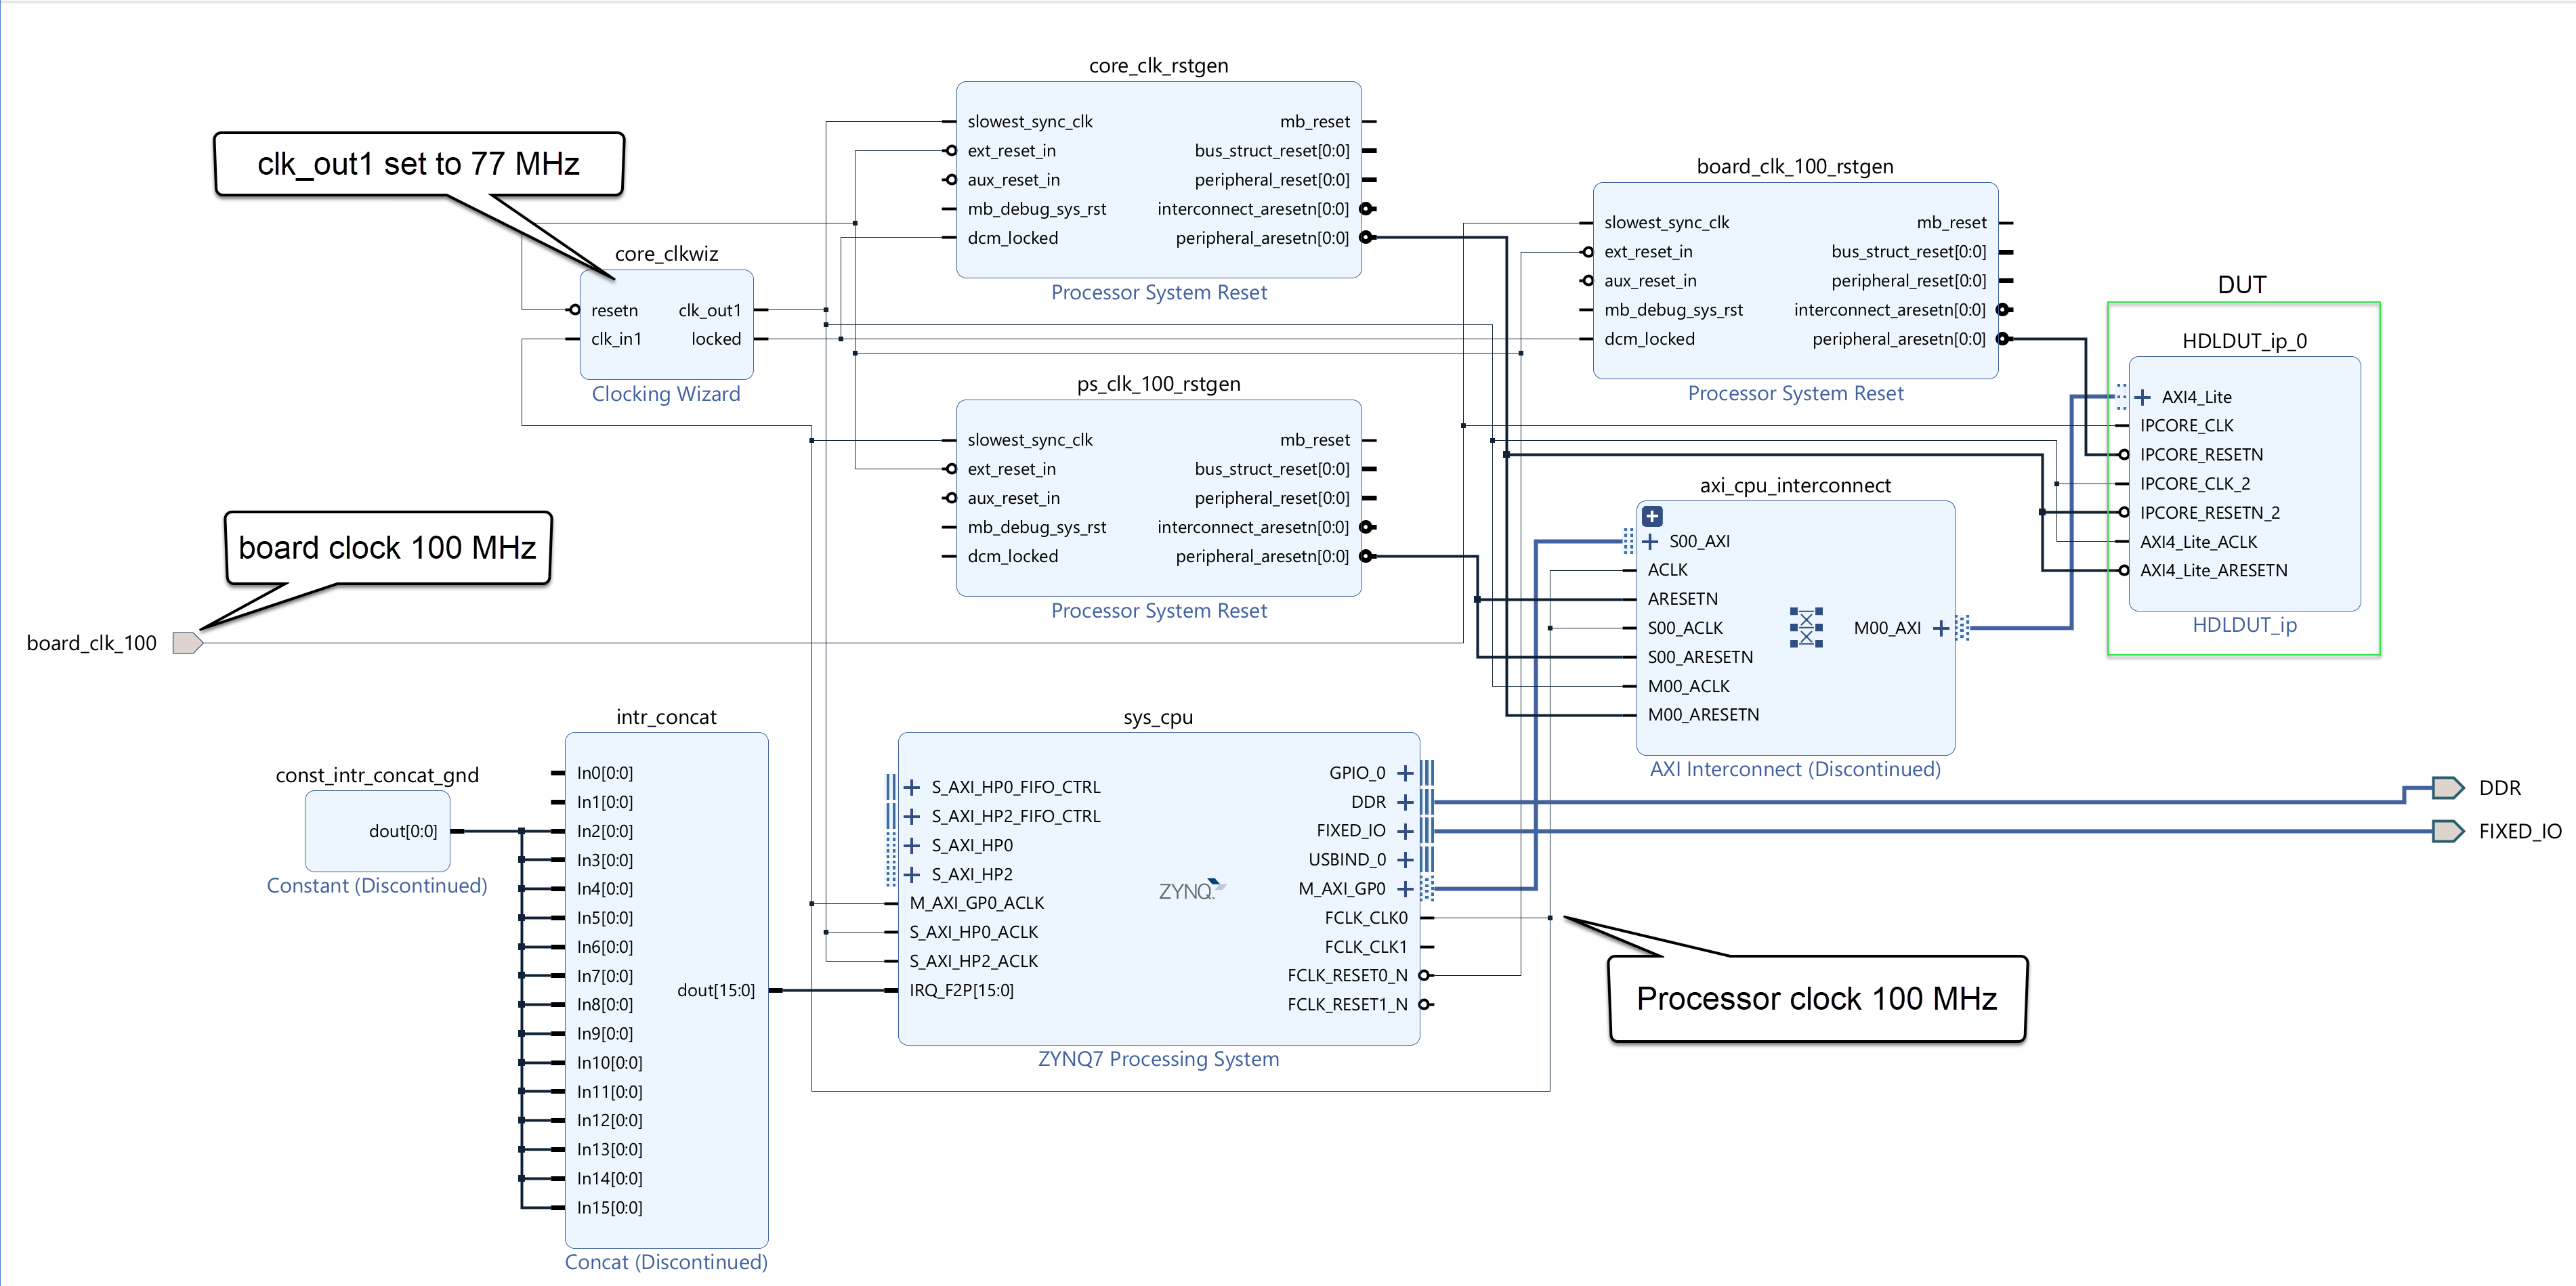Click the AXI Interconnect (Discontinued) label
The height and width of the screenshot is (1286, 2576).
[x=1795, y=769]
